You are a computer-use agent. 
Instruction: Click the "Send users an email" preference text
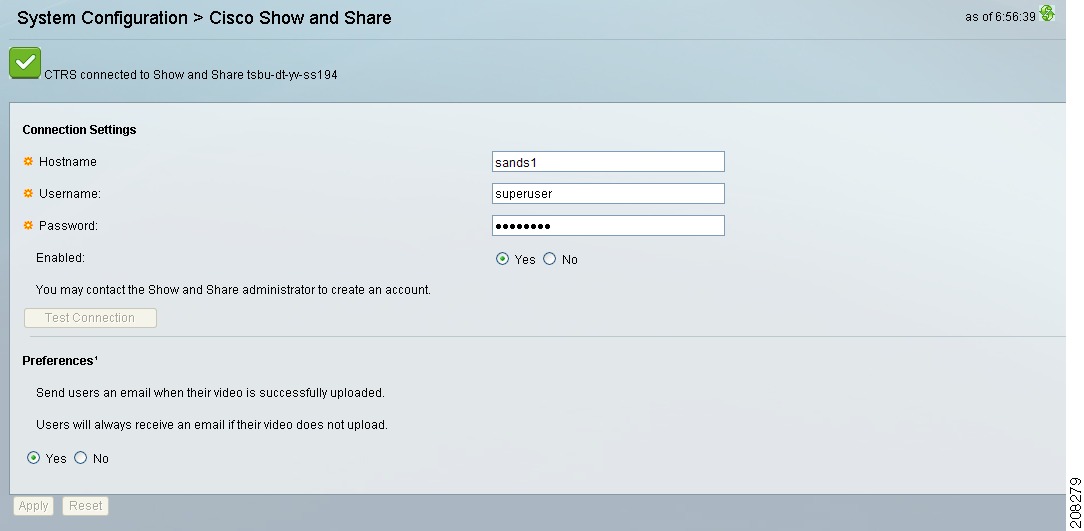(210, 393)
